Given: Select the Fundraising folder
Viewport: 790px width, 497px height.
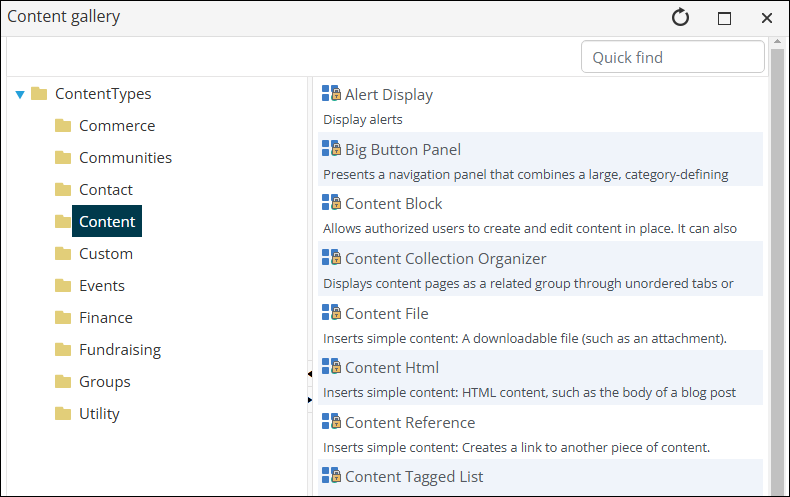Looking at the screenshot, I should (x=120, y=350).
